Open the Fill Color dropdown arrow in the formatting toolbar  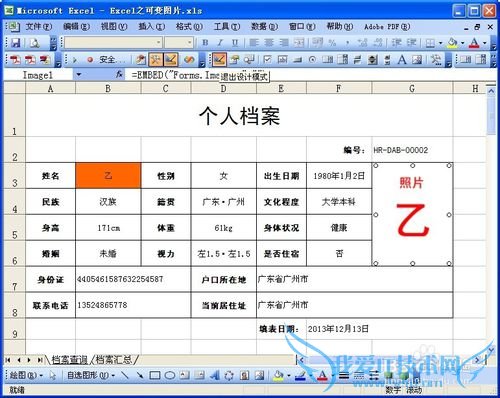click(x=463, y=43)
